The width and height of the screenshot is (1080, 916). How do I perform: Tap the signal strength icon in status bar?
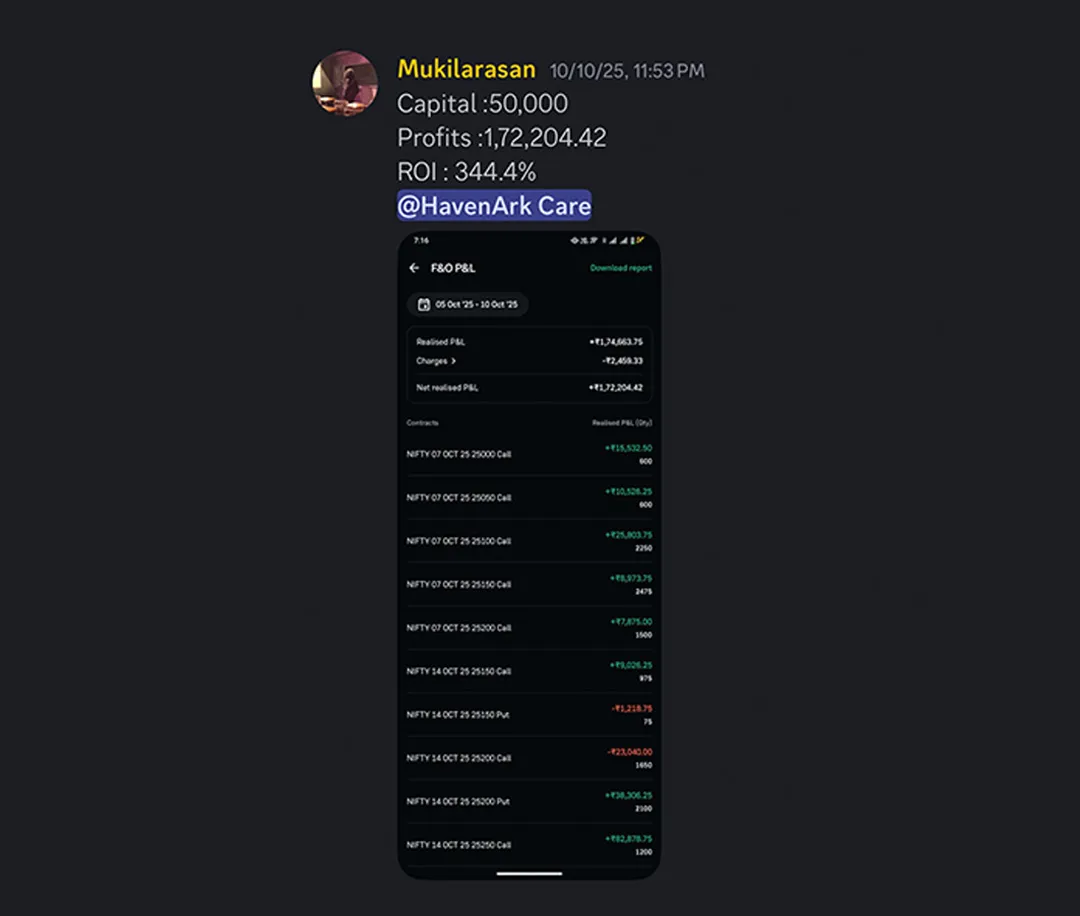click(x=614, y=240)
